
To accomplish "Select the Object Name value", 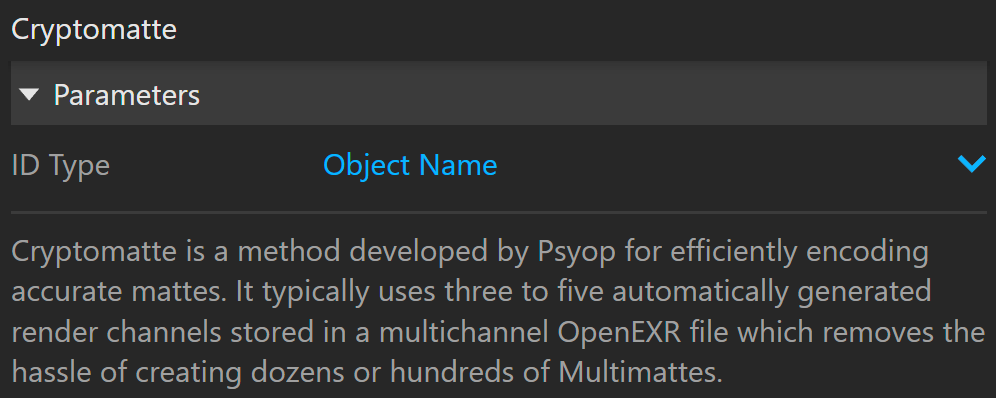I will tap(410, 165).
